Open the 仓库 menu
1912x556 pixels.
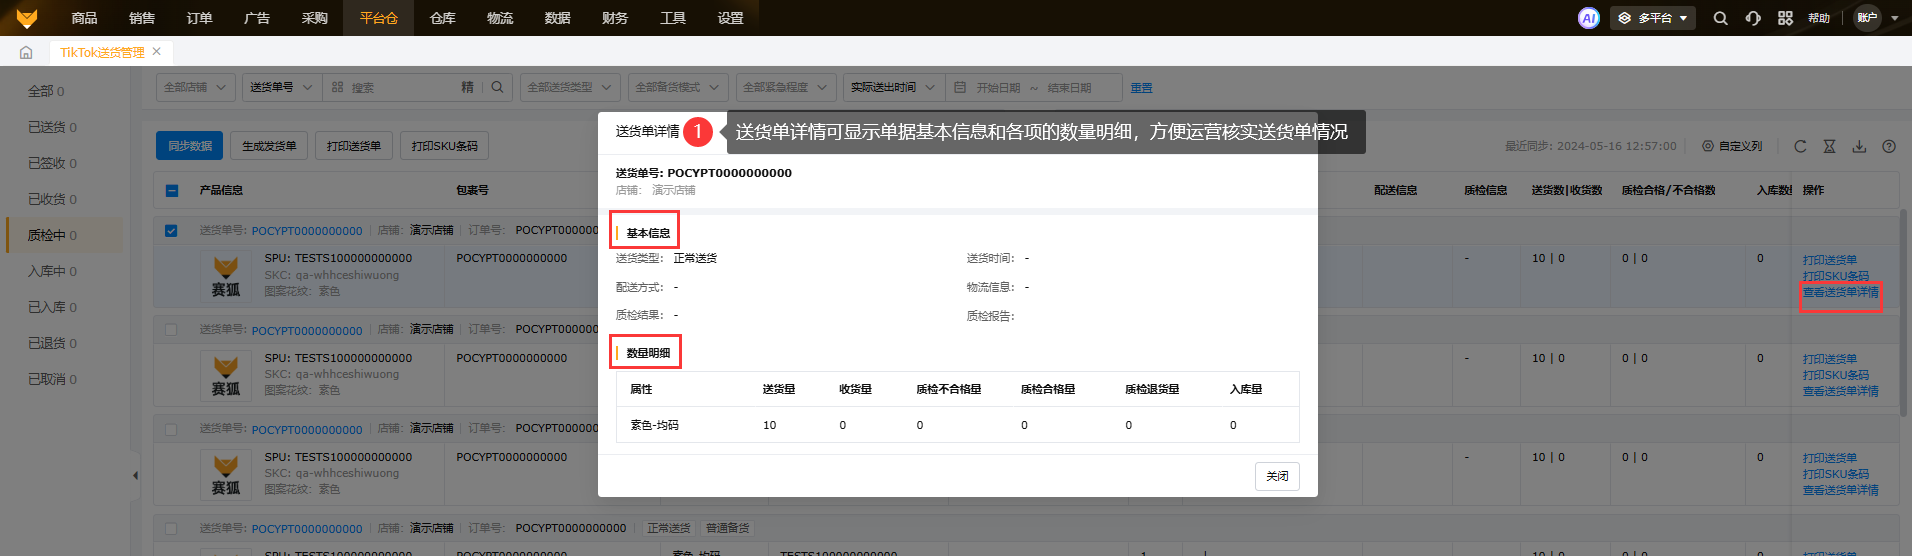[442, 18]
